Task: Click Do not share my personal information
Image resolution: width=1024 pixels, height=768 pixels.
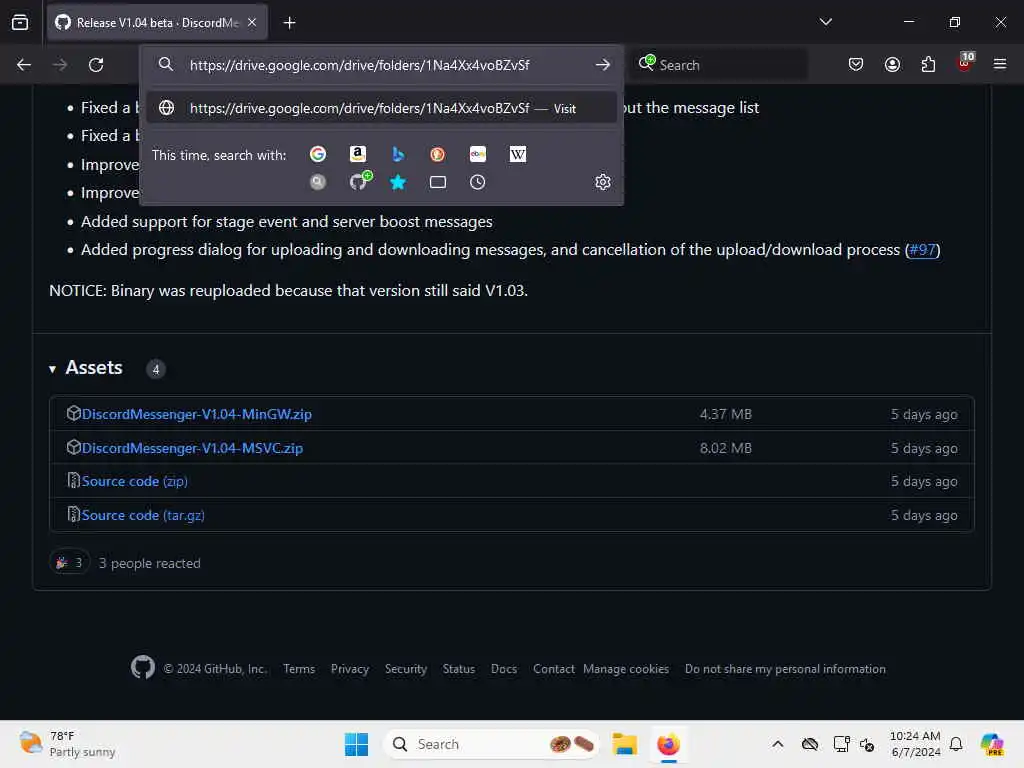Action: 785,669
